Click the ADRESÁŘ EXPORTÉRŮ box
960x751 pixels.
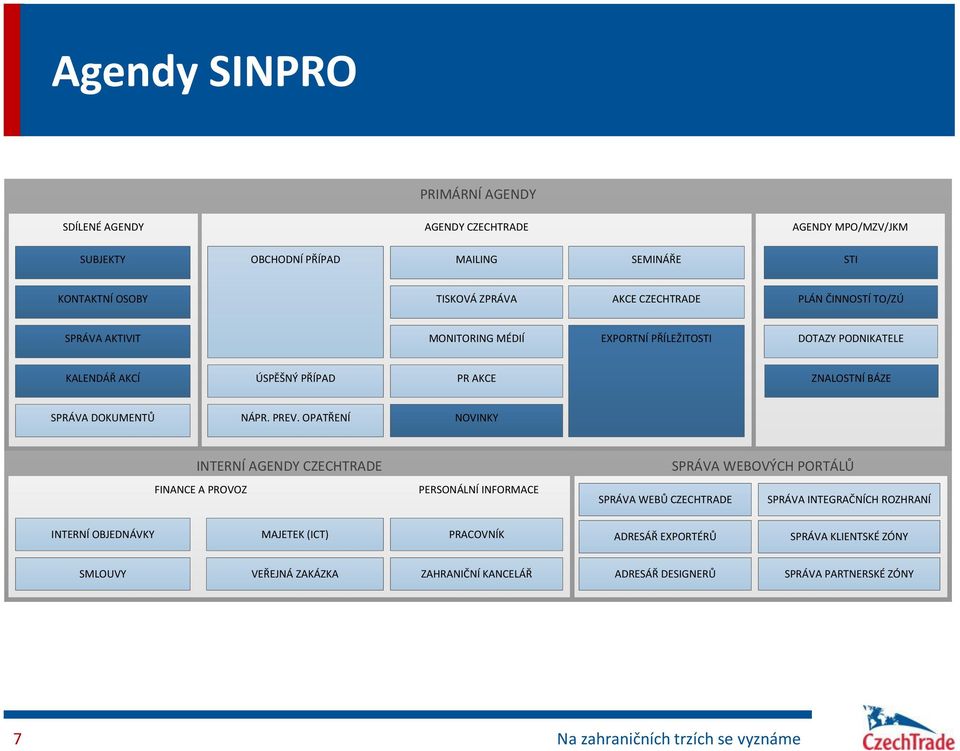coord(665,537)
